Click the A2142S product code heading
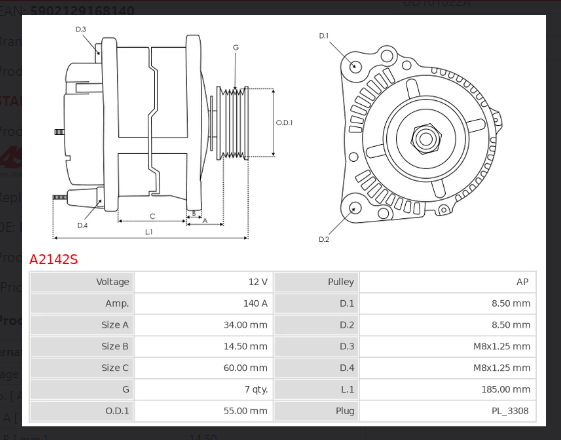Viewport: 561px width, 440px height. [53, 259]
